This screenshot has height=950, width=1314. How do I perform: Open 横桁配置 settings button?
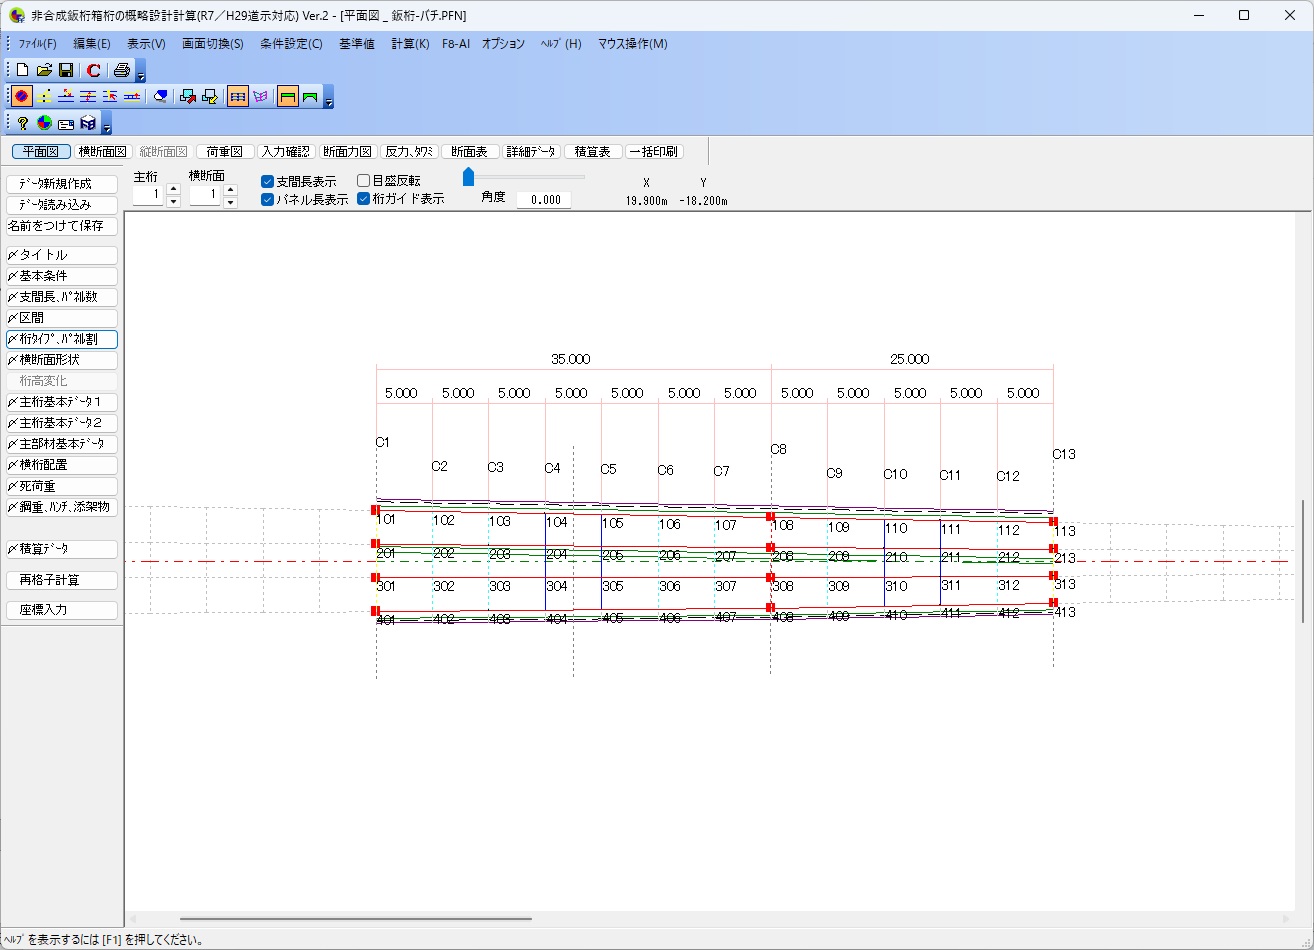pyautogui.click(x=62, y=465)
